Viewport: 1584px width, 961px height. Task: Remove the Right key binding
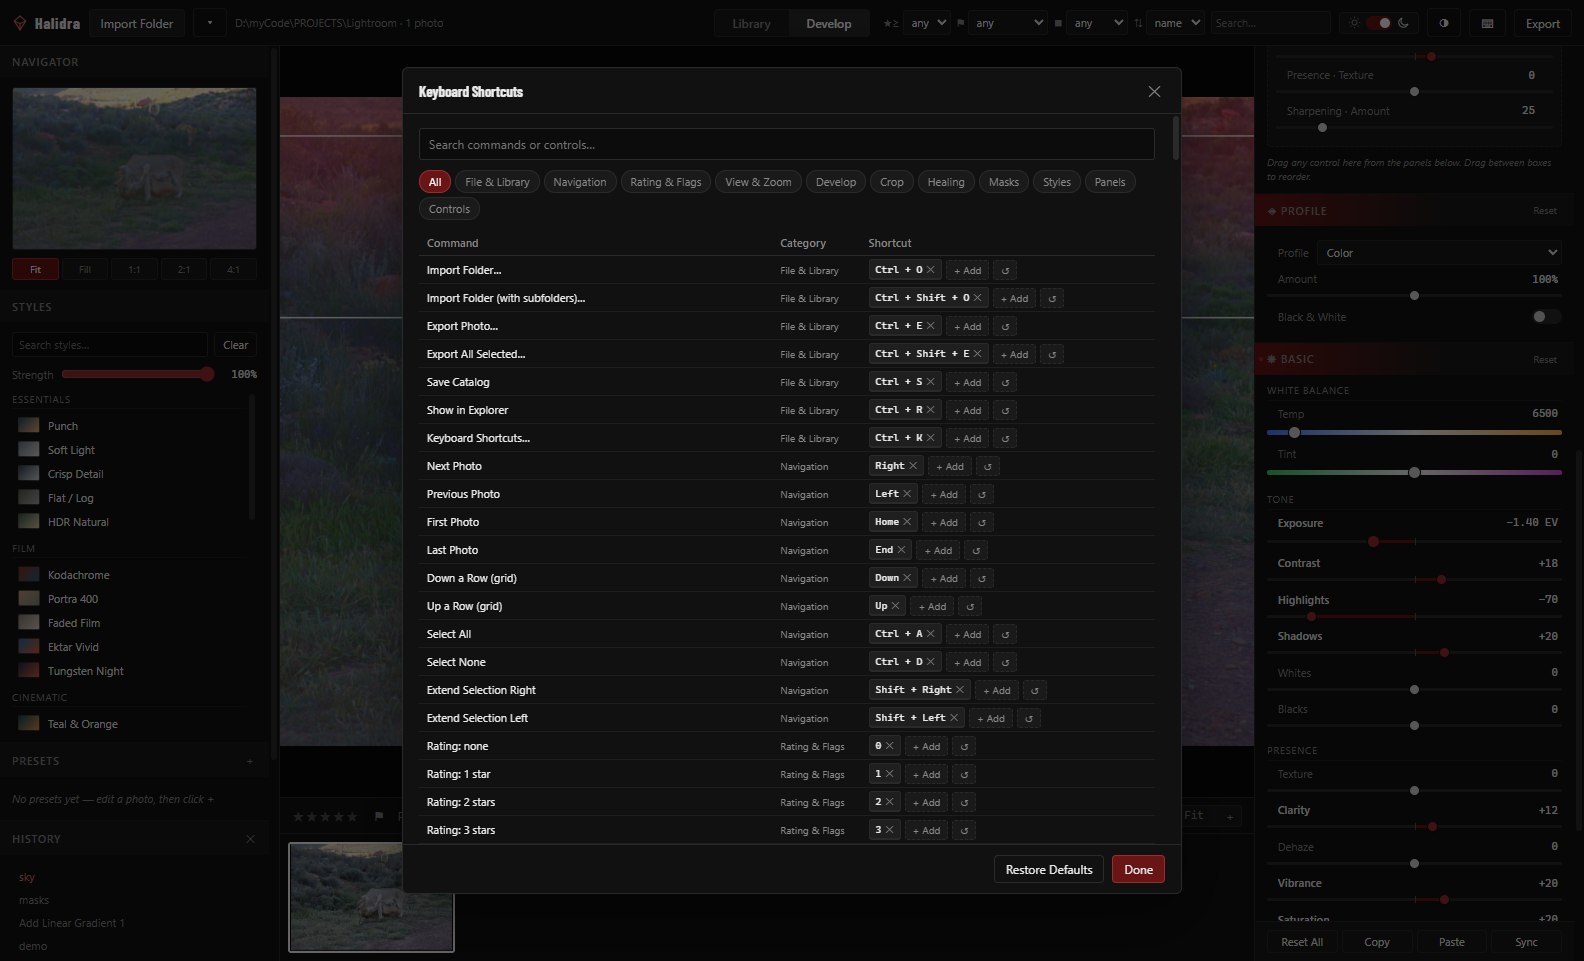pyautogui.click(x=913, y=466)
